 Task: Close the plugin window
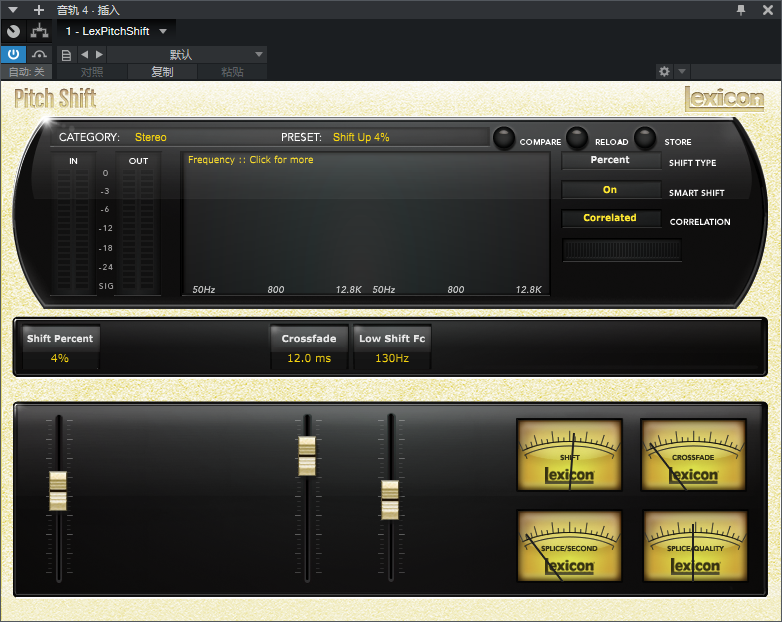click(768, 9)
